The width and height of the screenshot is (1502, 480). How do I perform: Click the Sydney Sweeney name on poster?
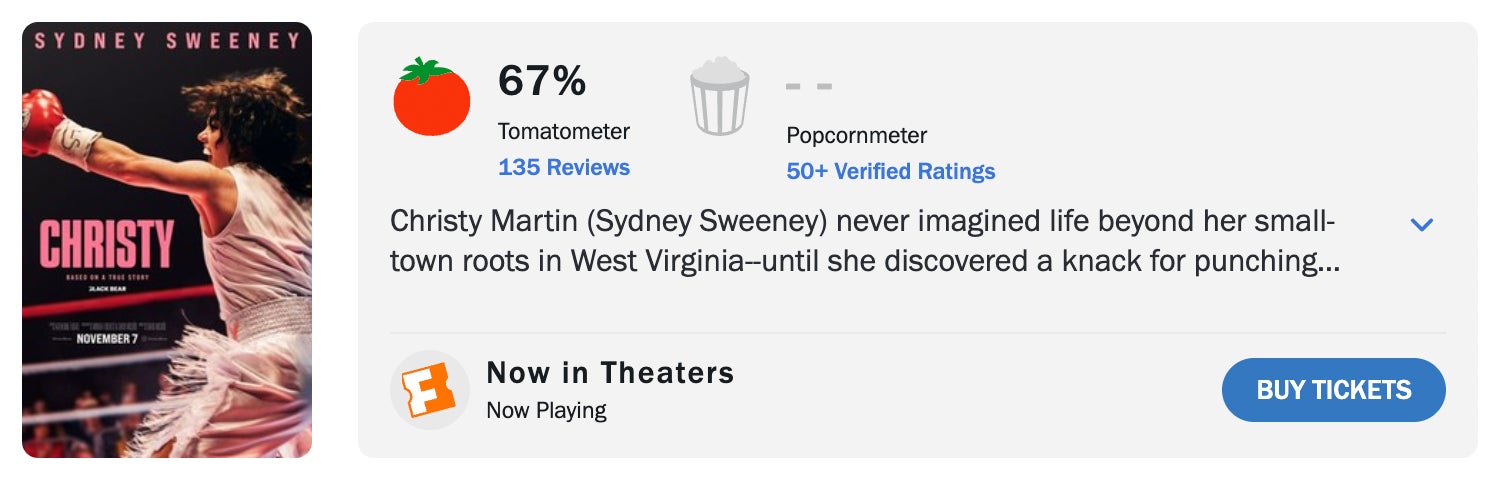coord(167,41)
